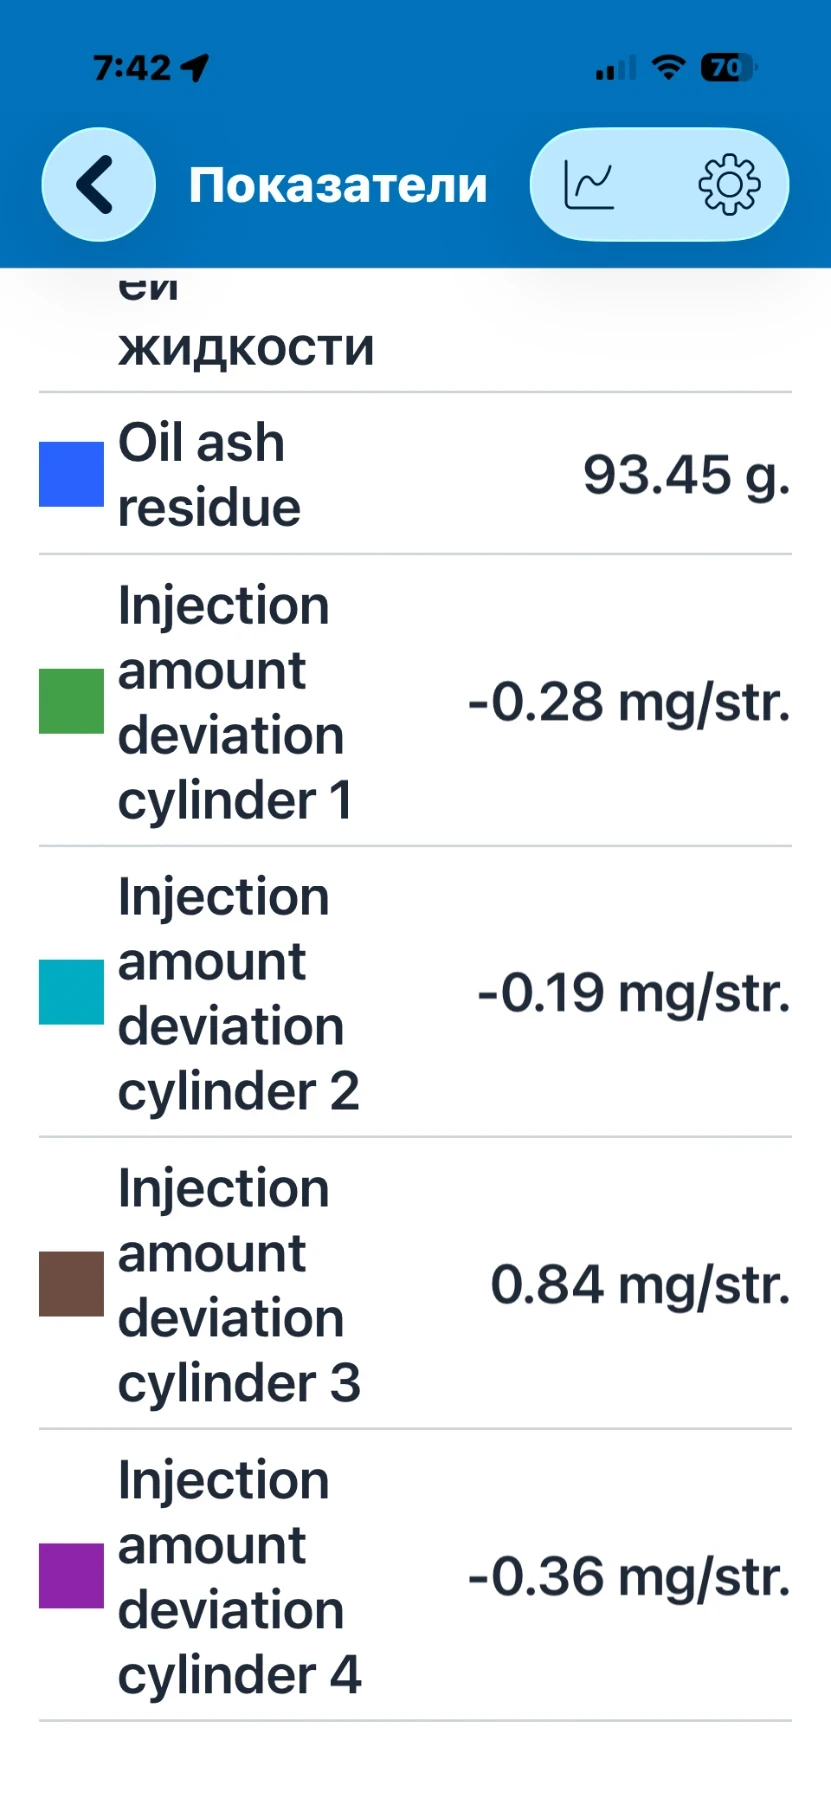The width and height of the screenshot is (831, 1800).
Task: Click the brown cylinder 3 color swatch
Action: pyautogui.click(x=71, y=1284)
